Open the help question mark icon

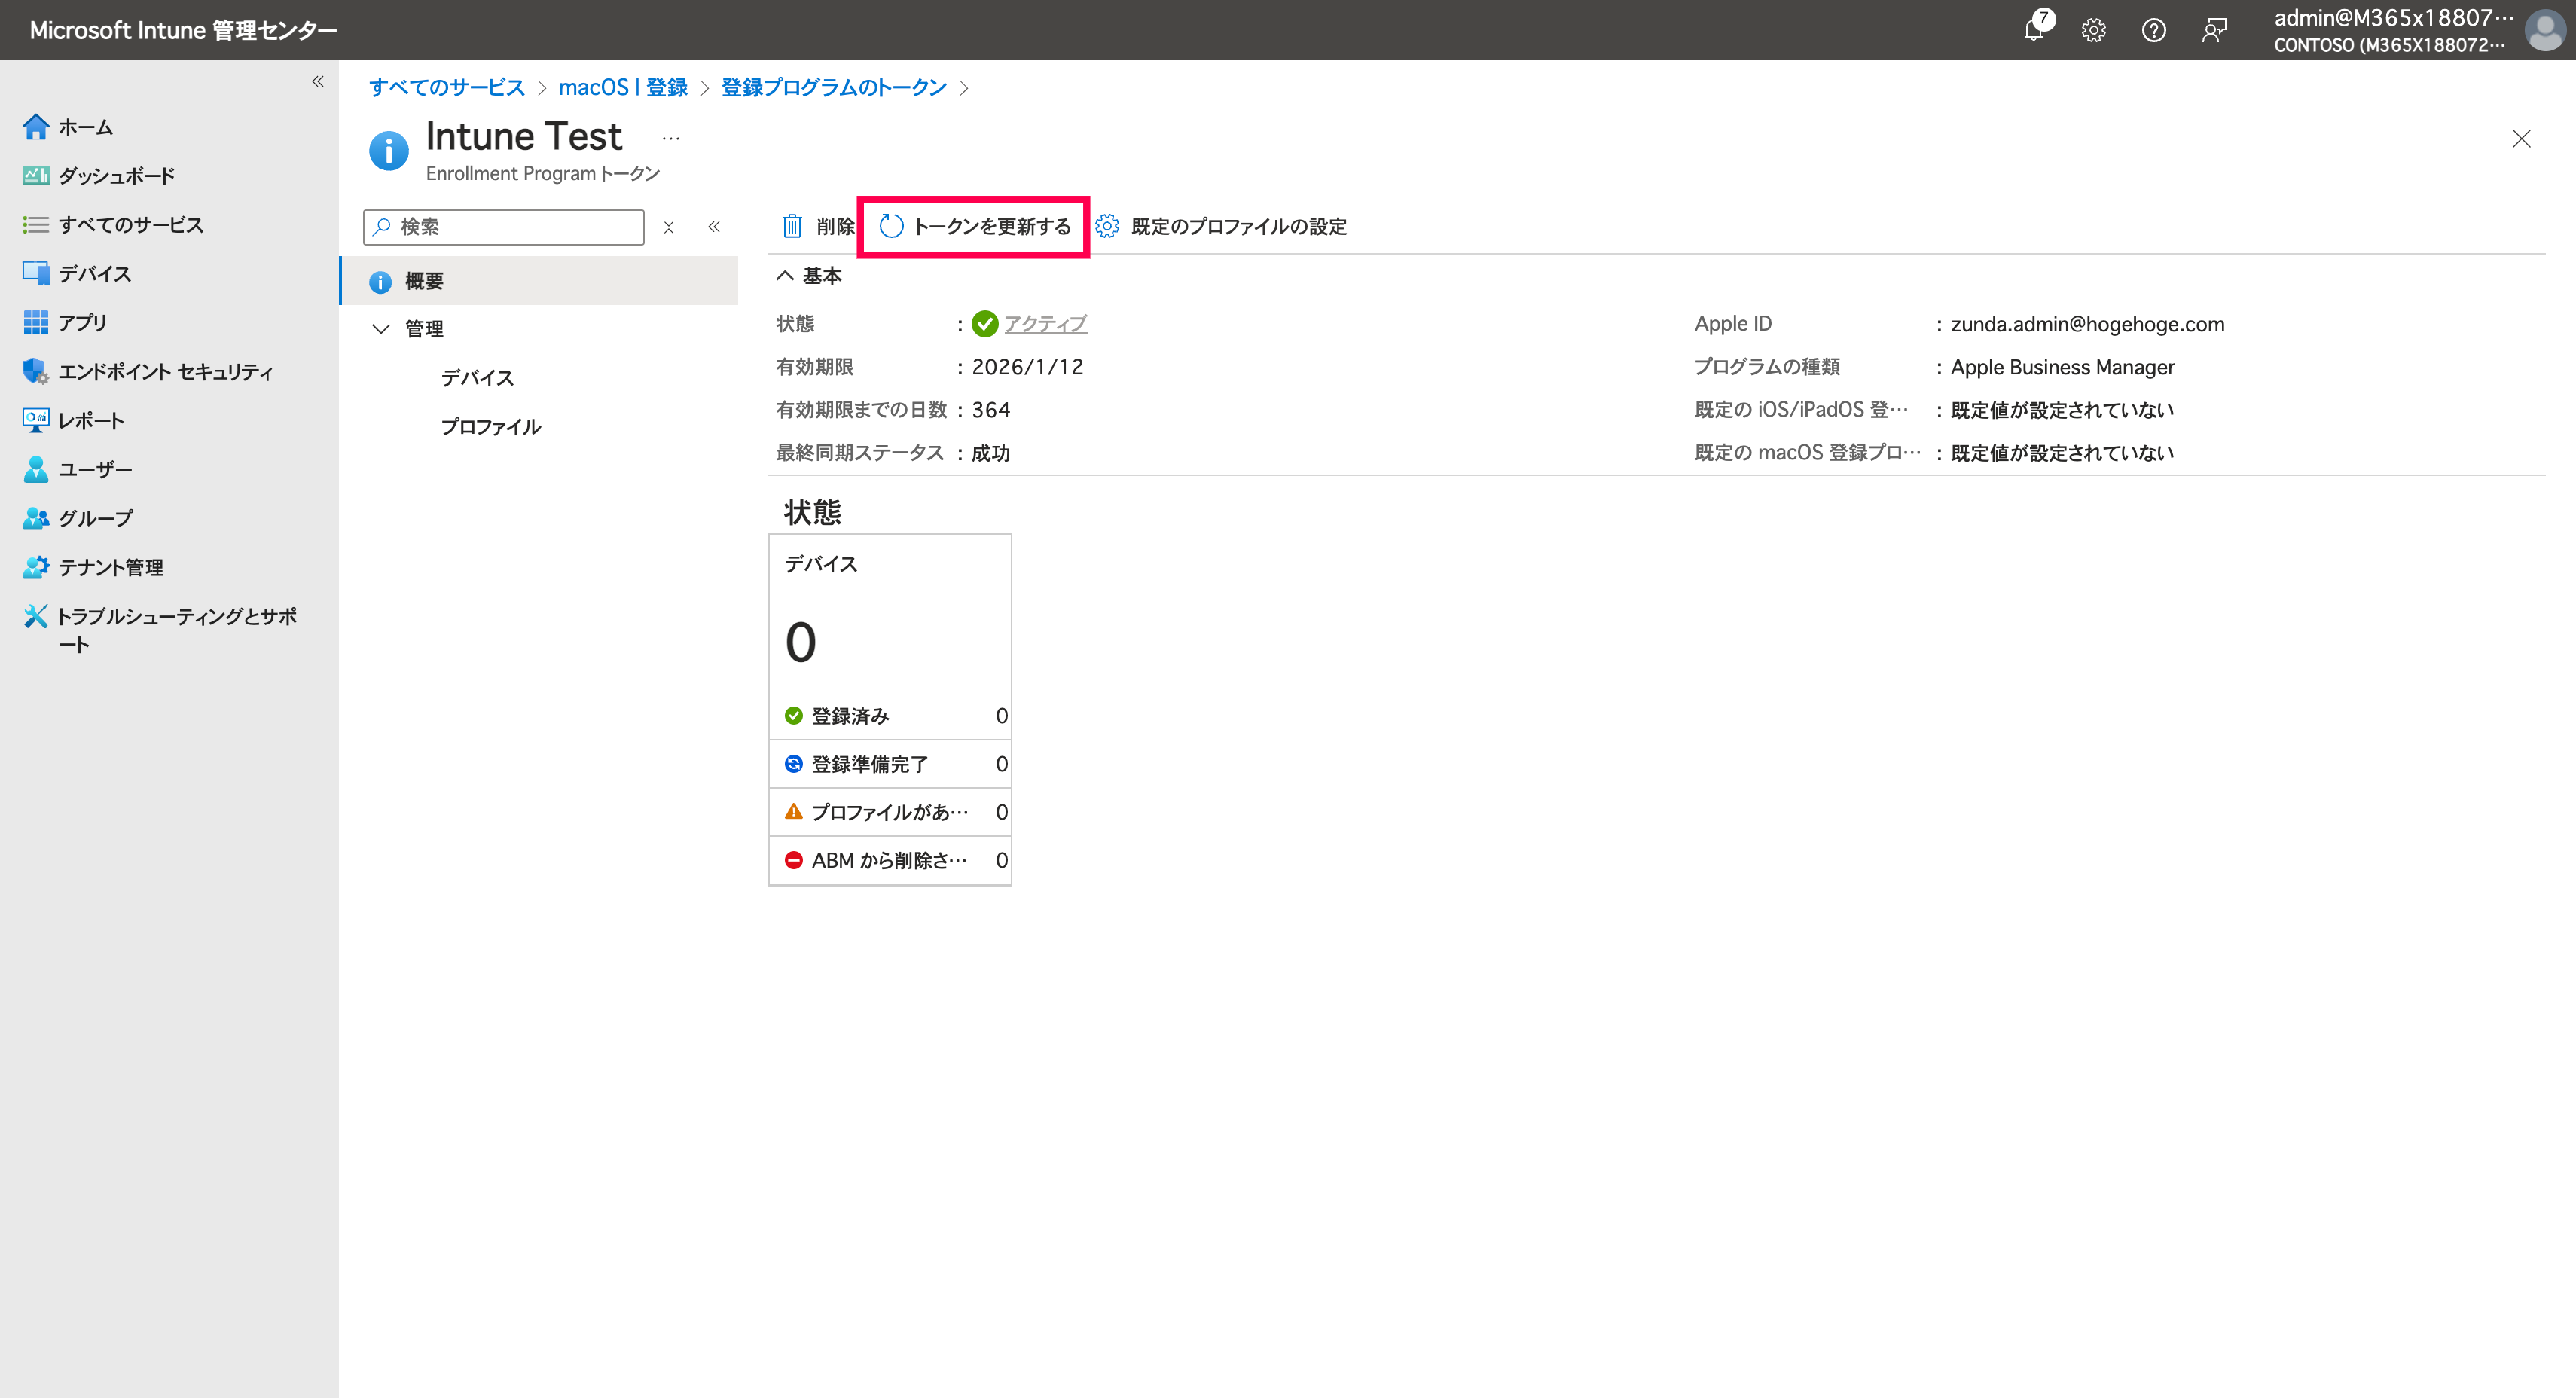click(x=2154, y=30)
